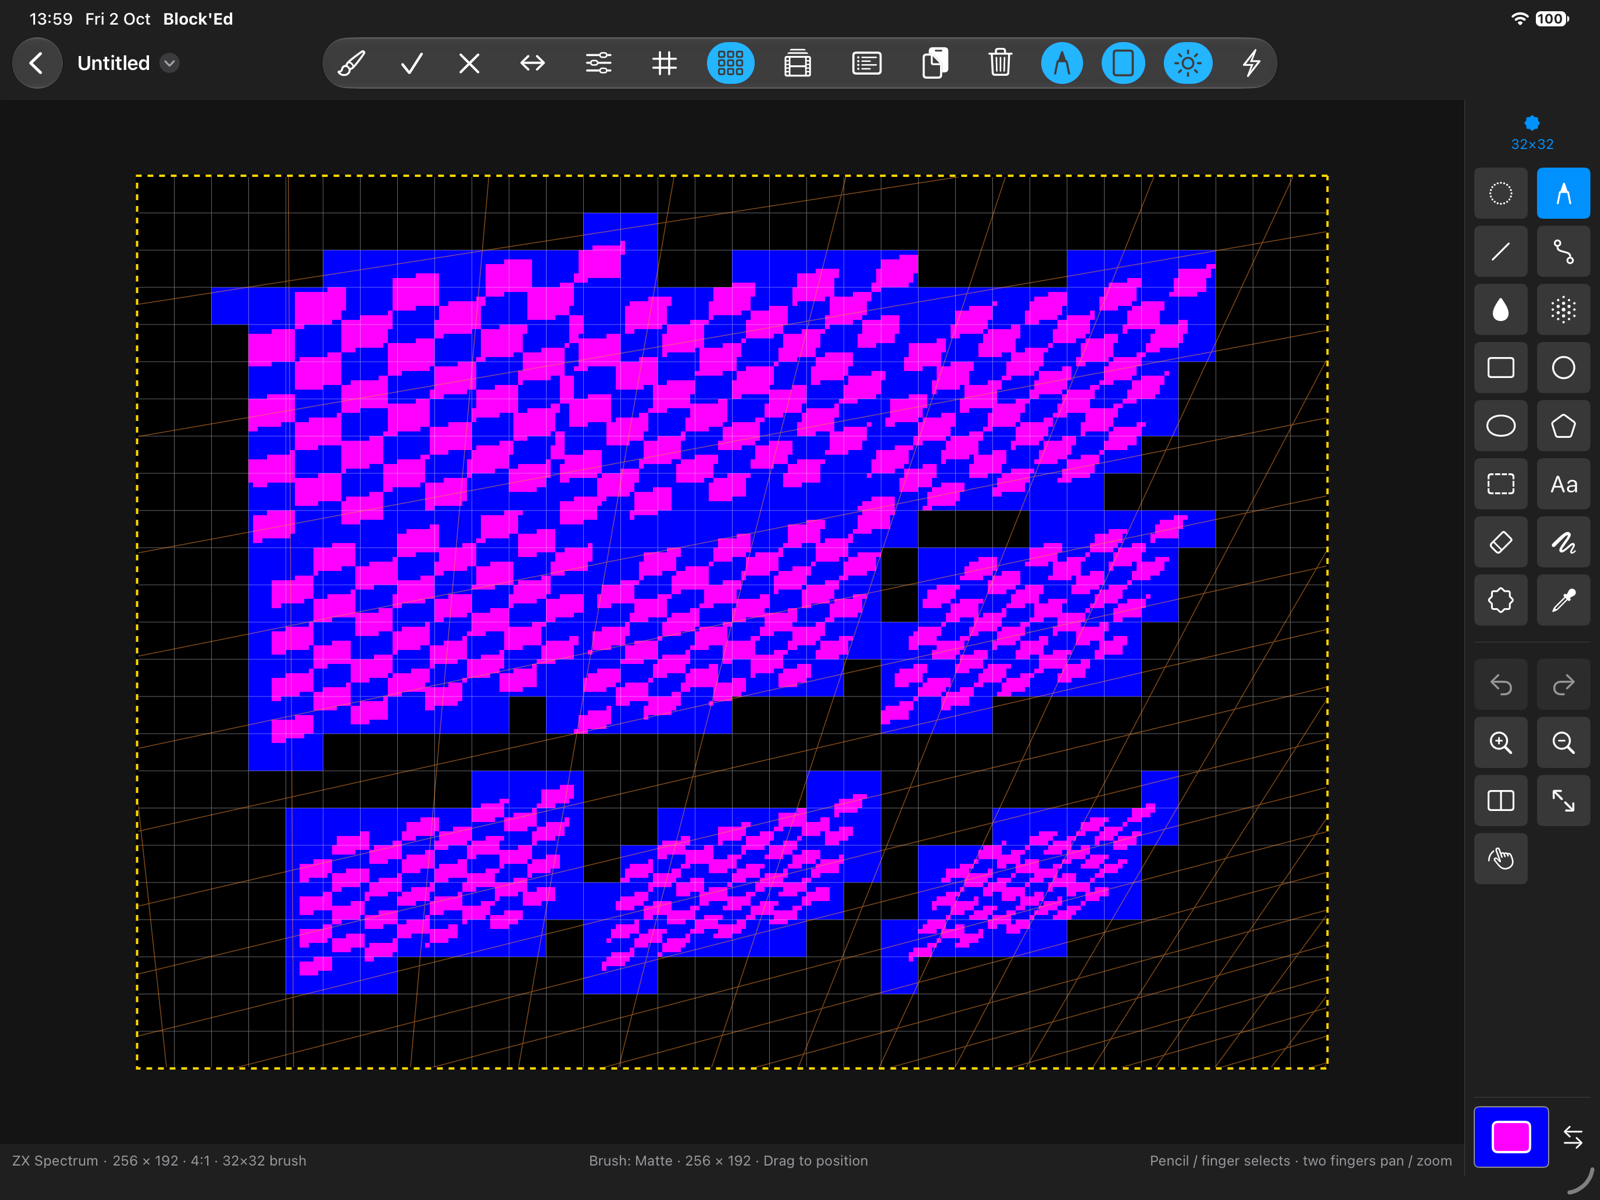The image size is (1600, 1200).
Task: Zoom out with the magnifier minus
Action: coord(1563,743)
